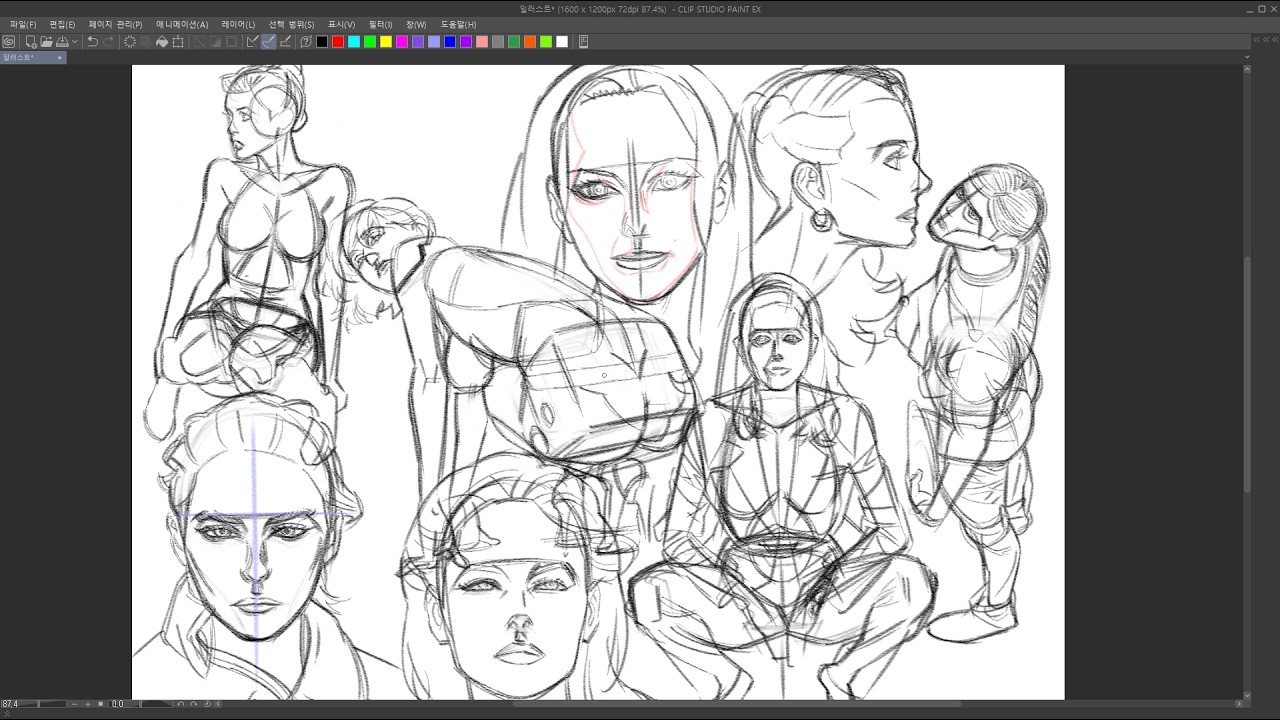Viewport: 1280px width, 720px height.
Task: Open the 창(W) menu
Action: [416, 24]
